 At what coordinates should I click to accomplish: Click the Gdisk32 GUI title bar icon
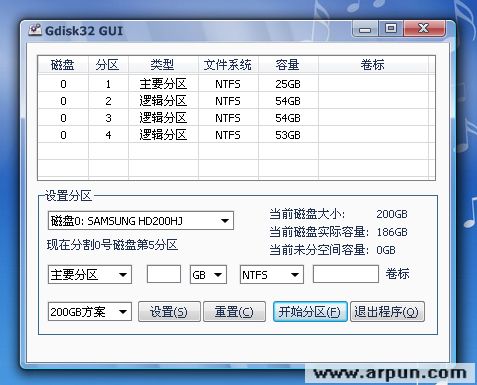tap(35, 30)
